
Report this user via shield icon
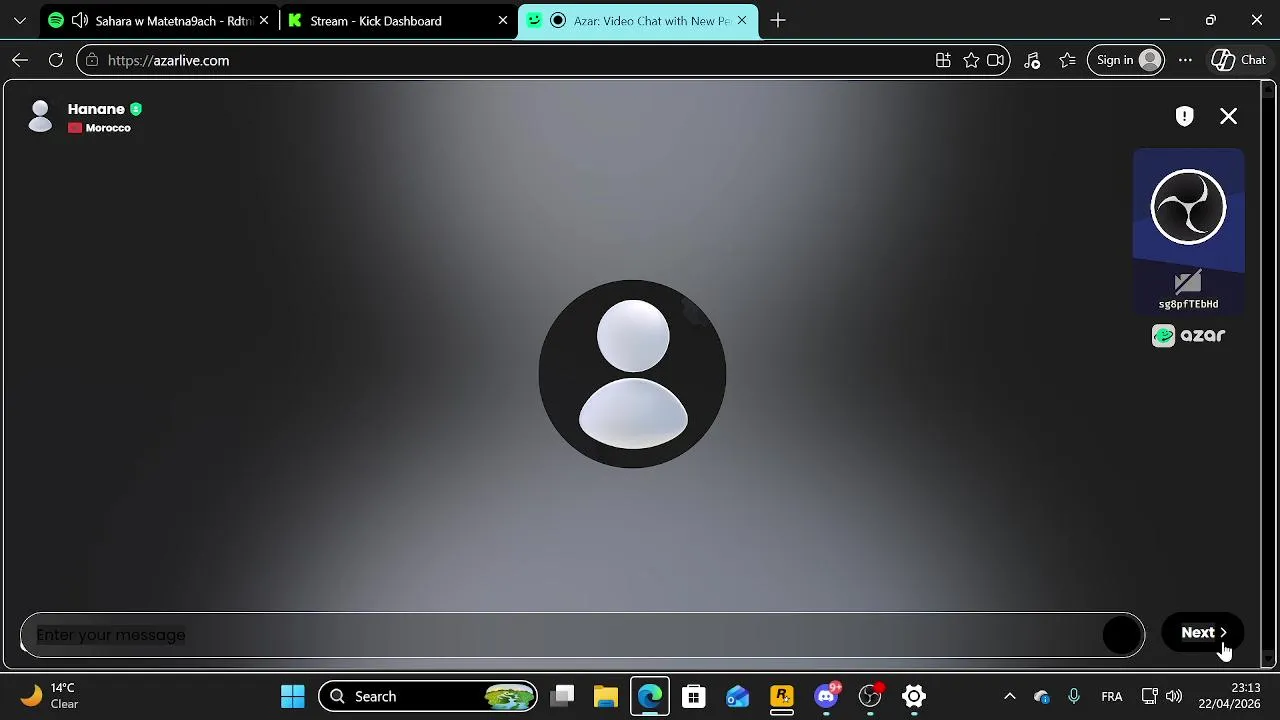(1185, 116)
